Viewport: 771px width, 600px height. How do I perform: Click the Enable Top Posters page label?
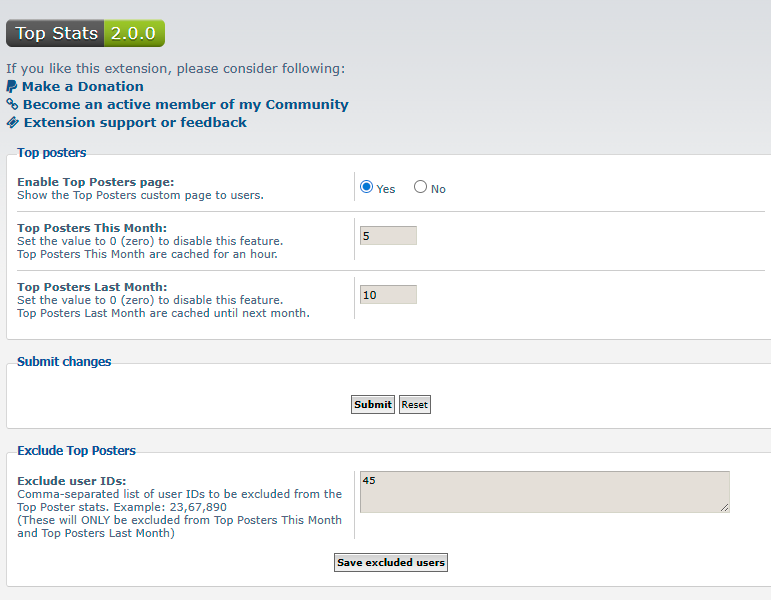pos(96,182)
